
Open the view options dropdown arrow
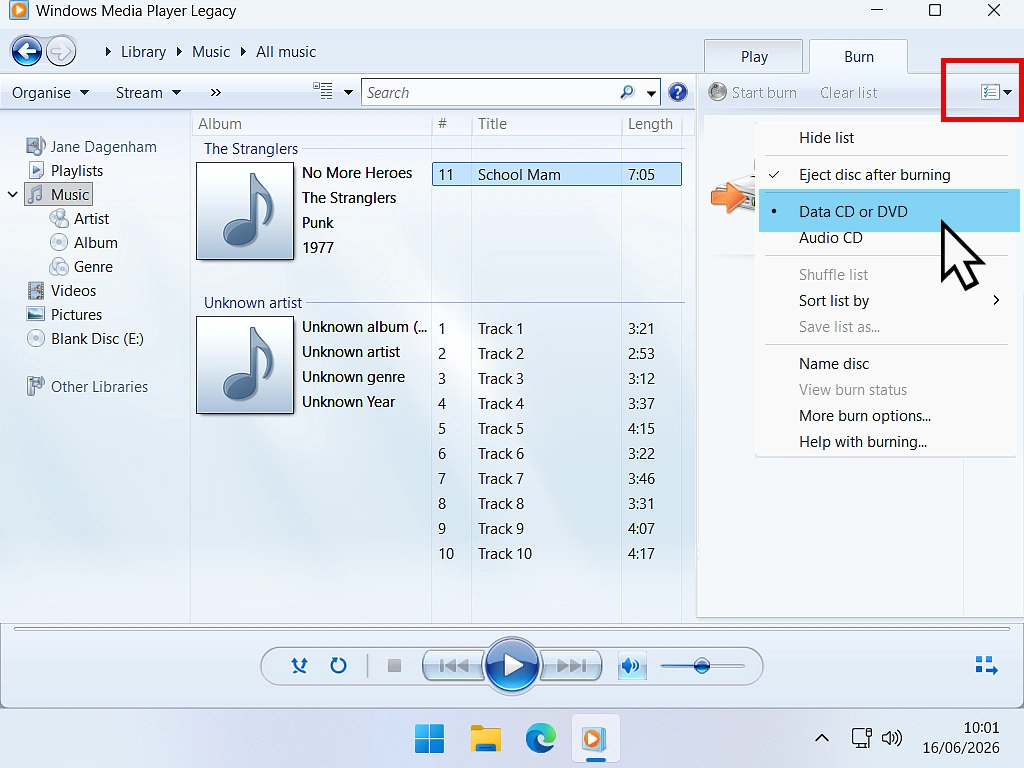tap(348, 92)
